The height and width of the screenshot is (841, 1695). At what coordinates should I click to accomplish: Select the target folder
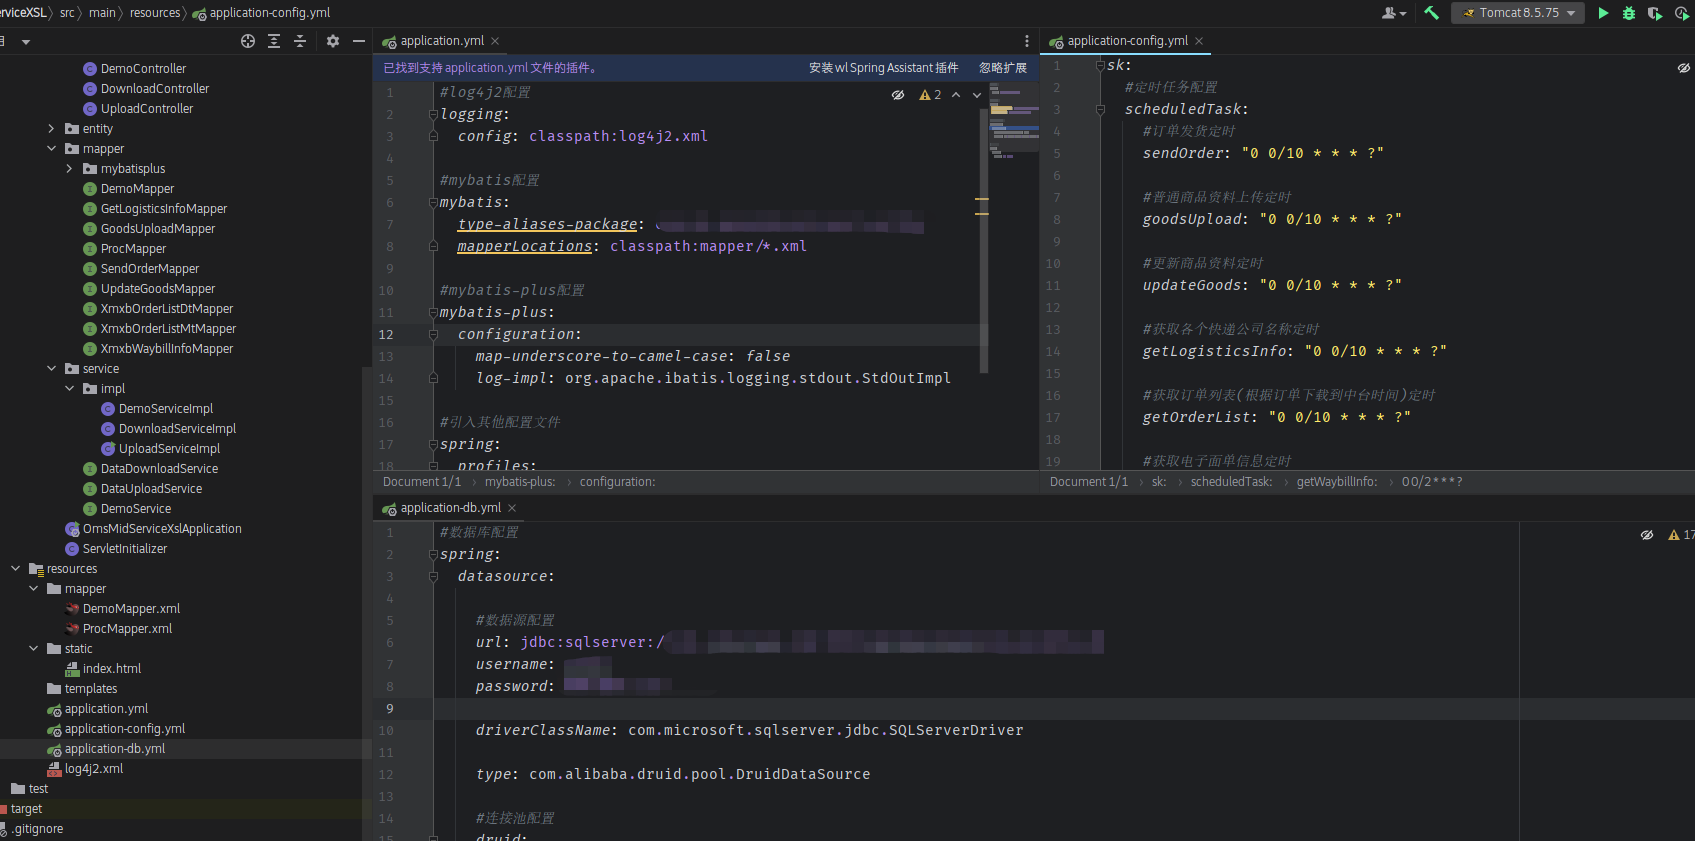[26, 809]
